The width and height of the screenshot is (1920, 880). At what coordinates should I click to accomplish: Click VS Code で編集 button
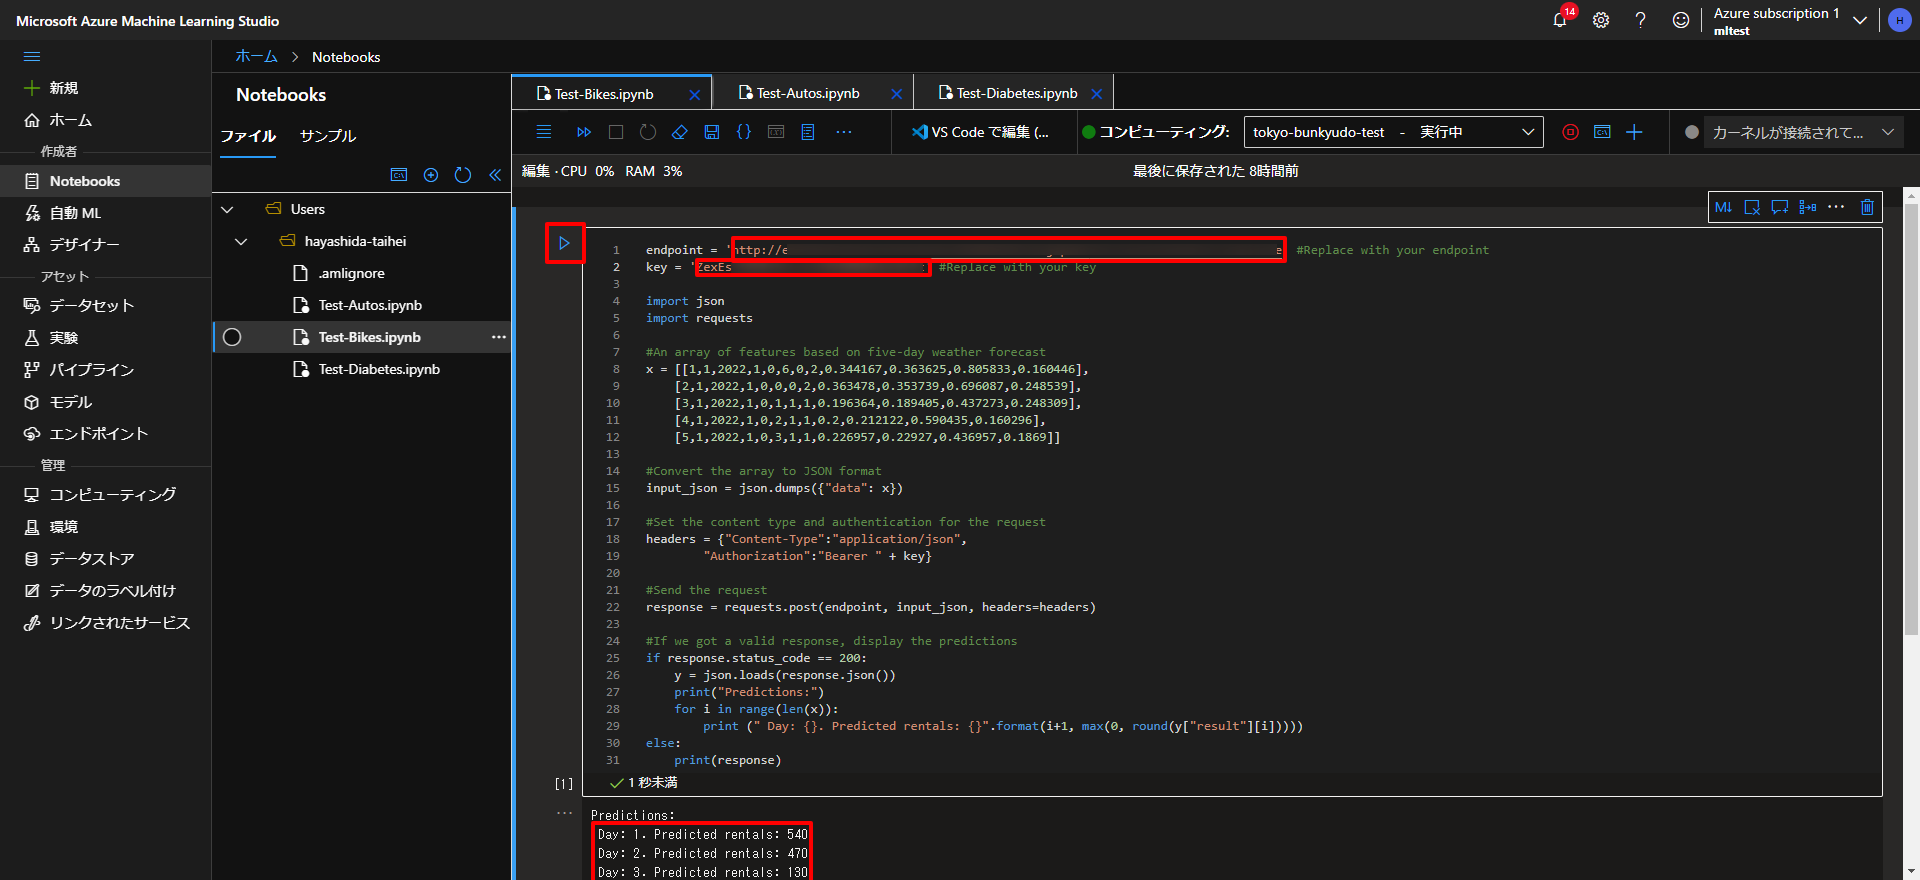click(981, 132)
